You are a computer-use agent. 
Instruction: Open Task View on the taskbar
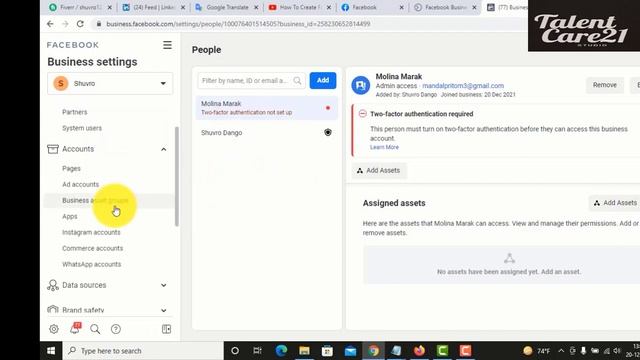point(258,351)
